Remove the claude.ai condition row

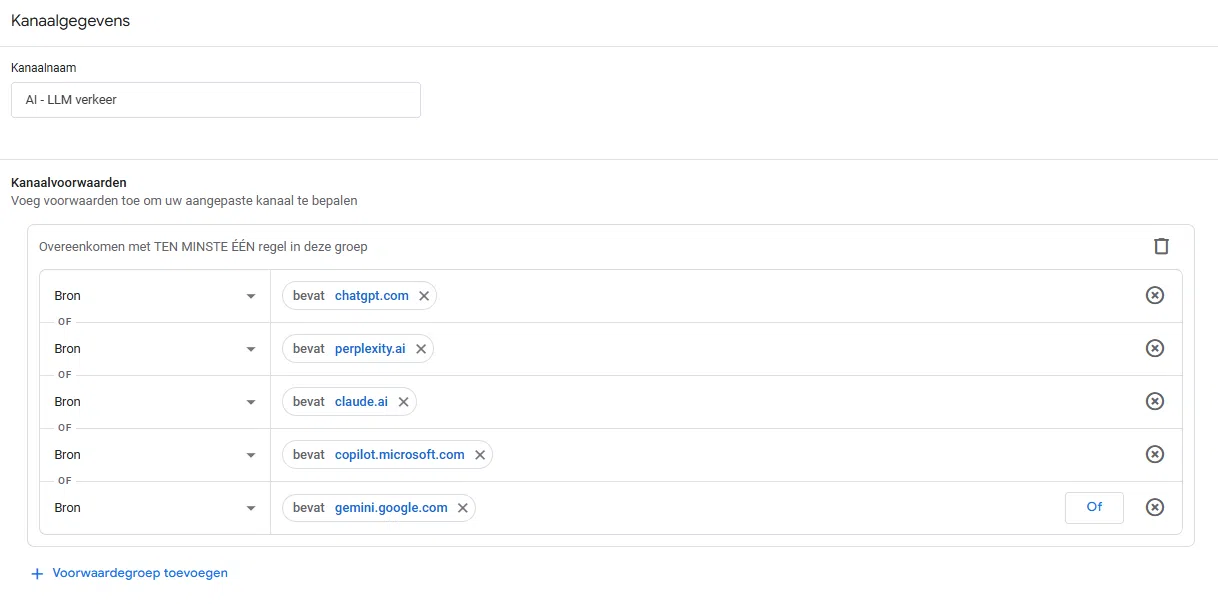tap(1154, 401)
